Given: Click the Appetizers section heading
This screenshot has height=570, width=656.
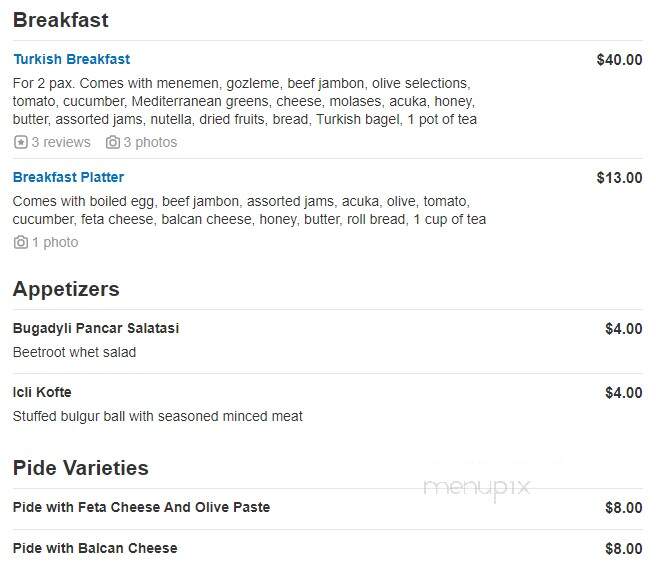Looking at the screenshot, I should point(66,289).
